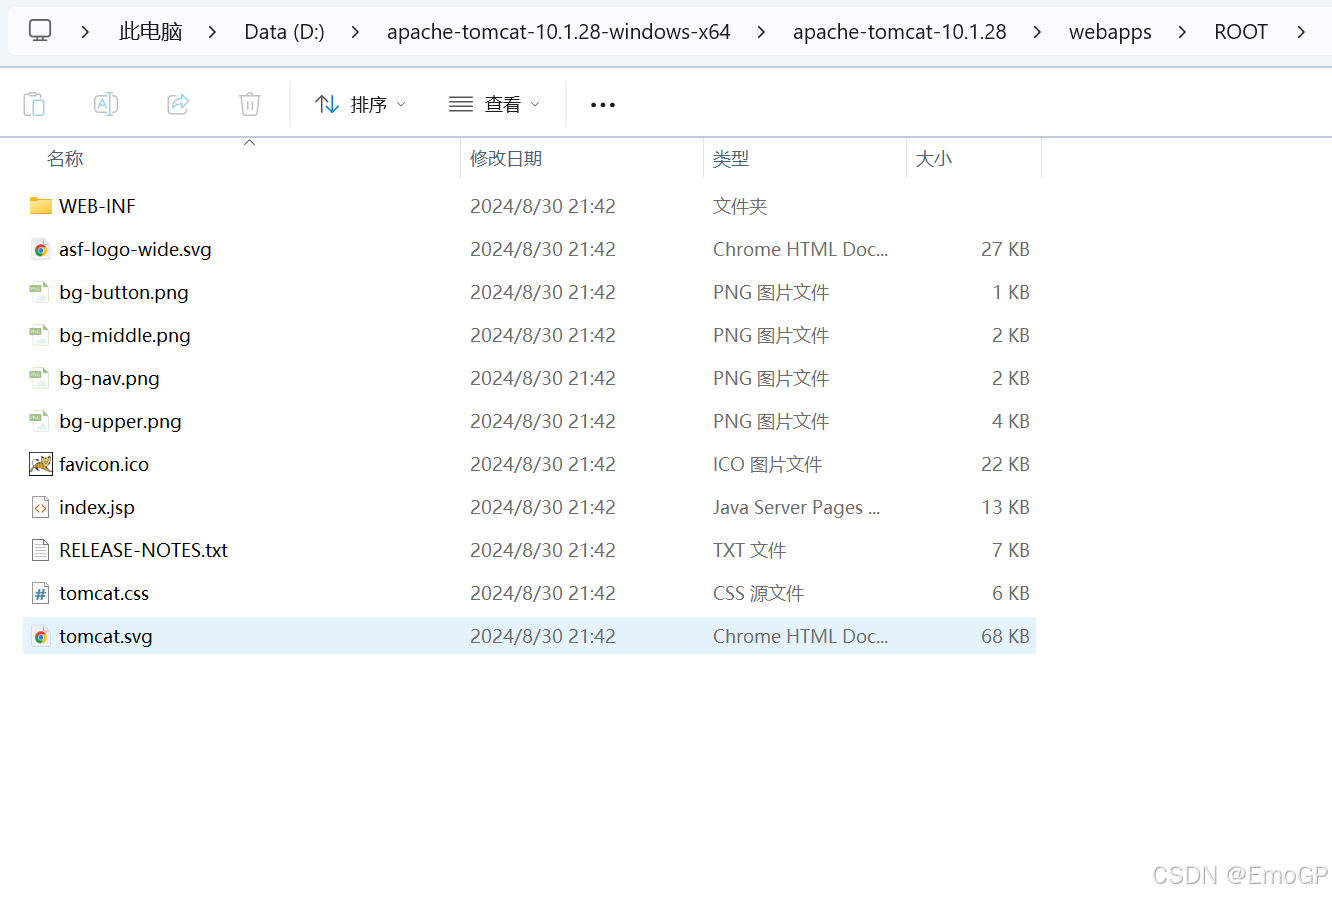Click the PNG icon beside bg-middle.png

[x=39, y=335]
